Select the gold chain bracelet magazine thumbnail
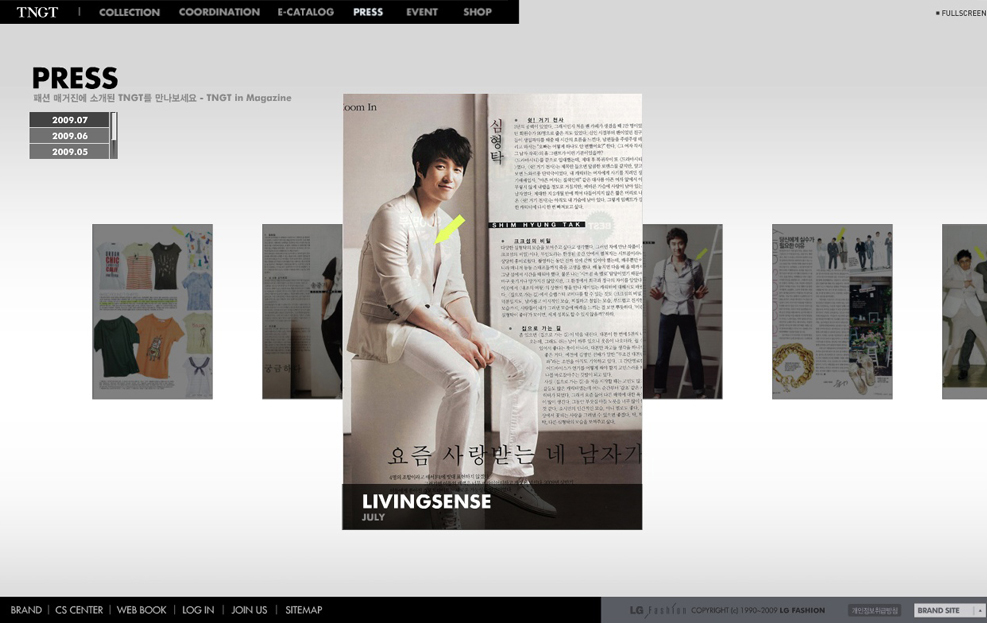Image resolution: width=987 pixels, height=623 pixels. coord(832,311)
